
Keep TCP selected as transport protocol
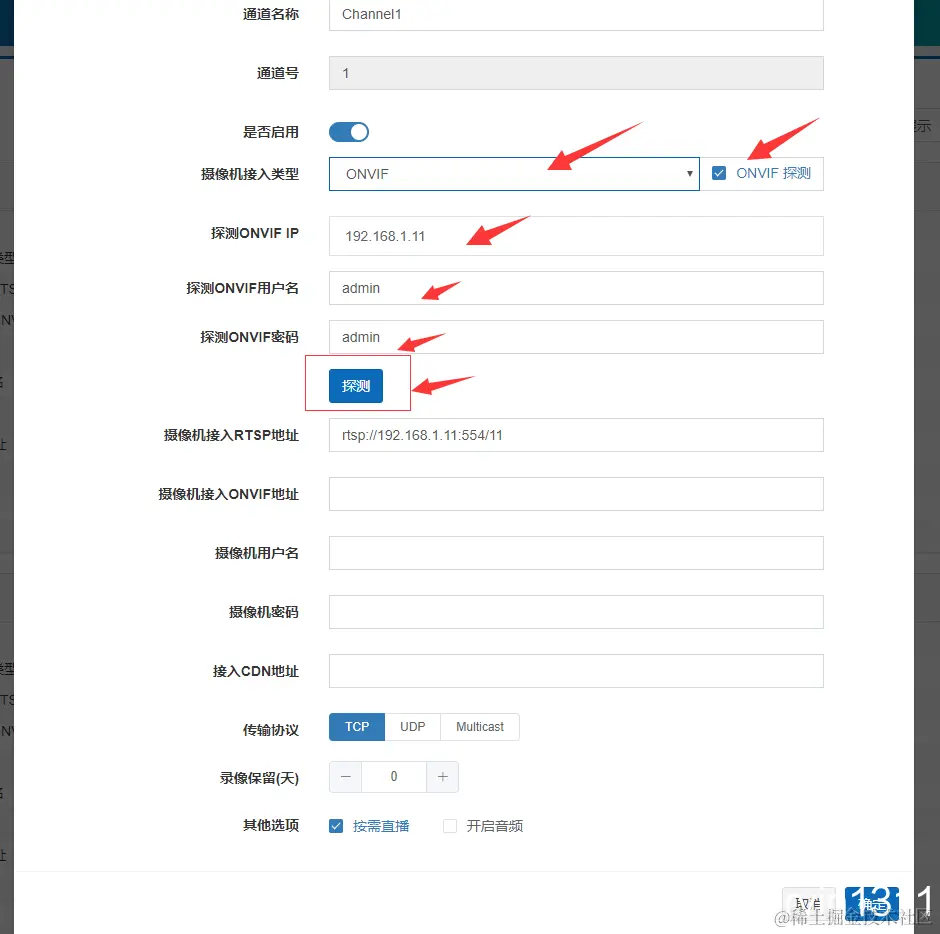(x=356, y=727)
